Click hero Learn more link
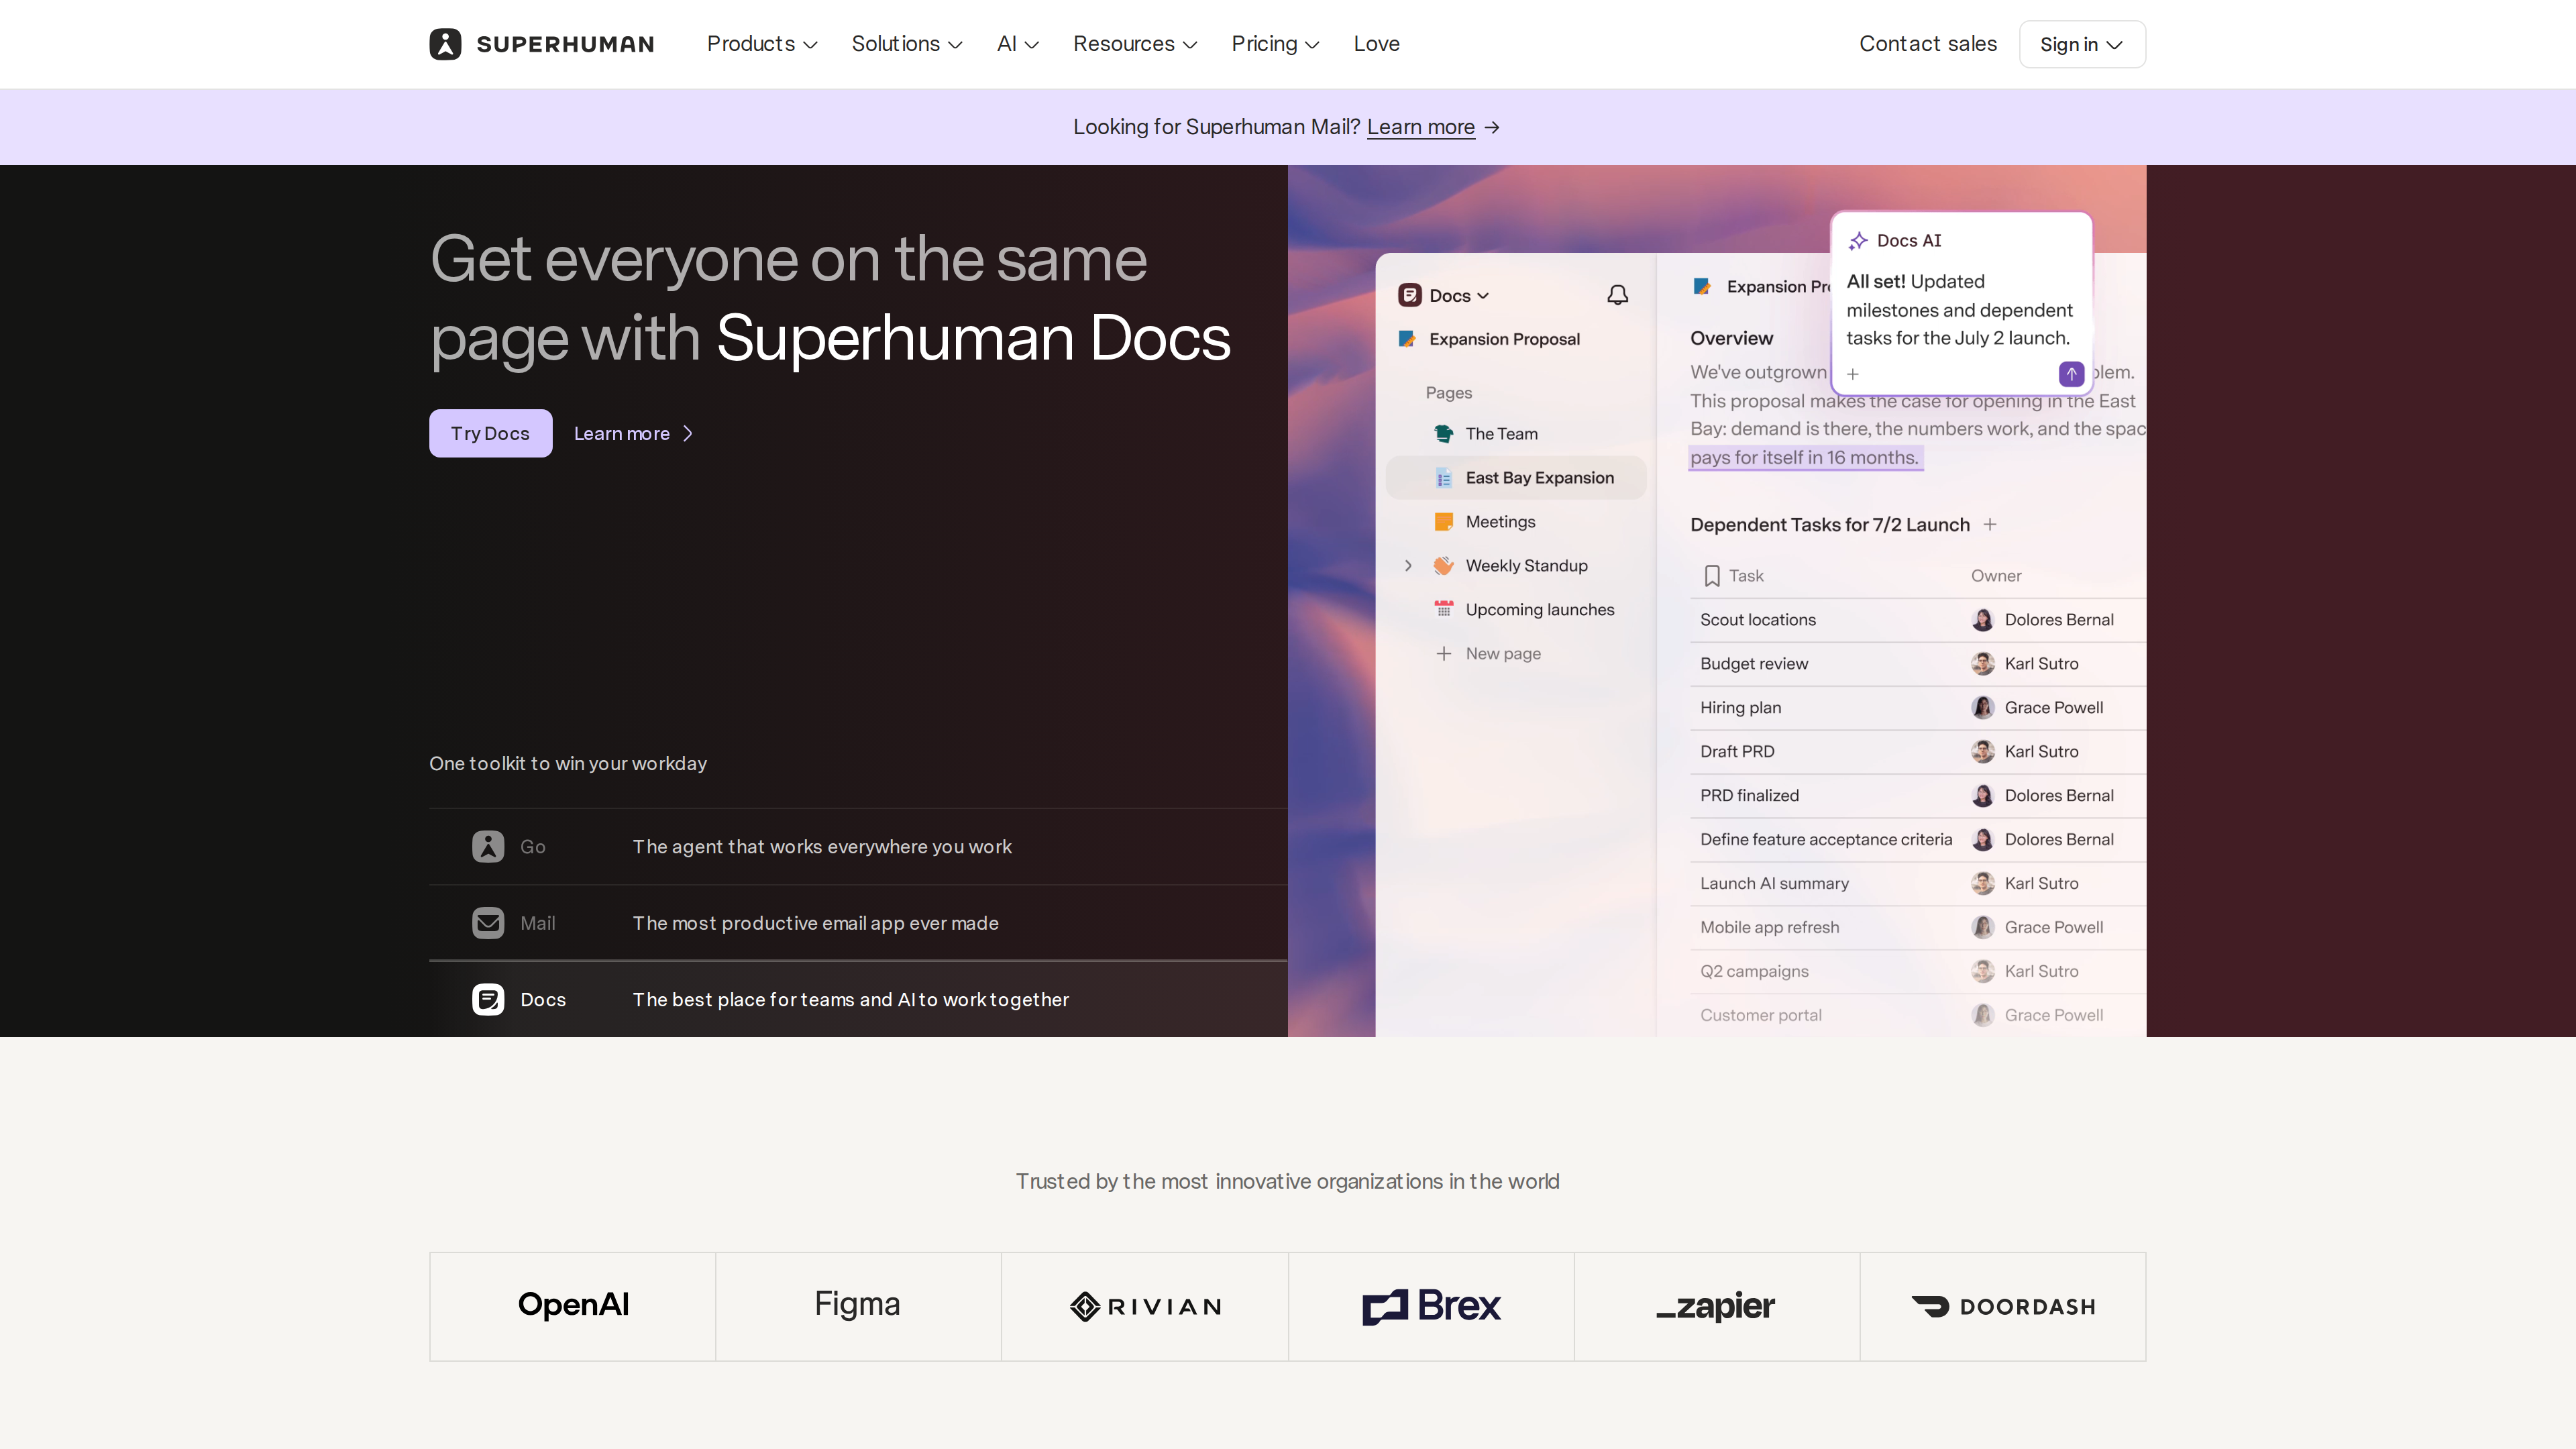The height and width of the screenshot is (1449, 2576). 633,433
